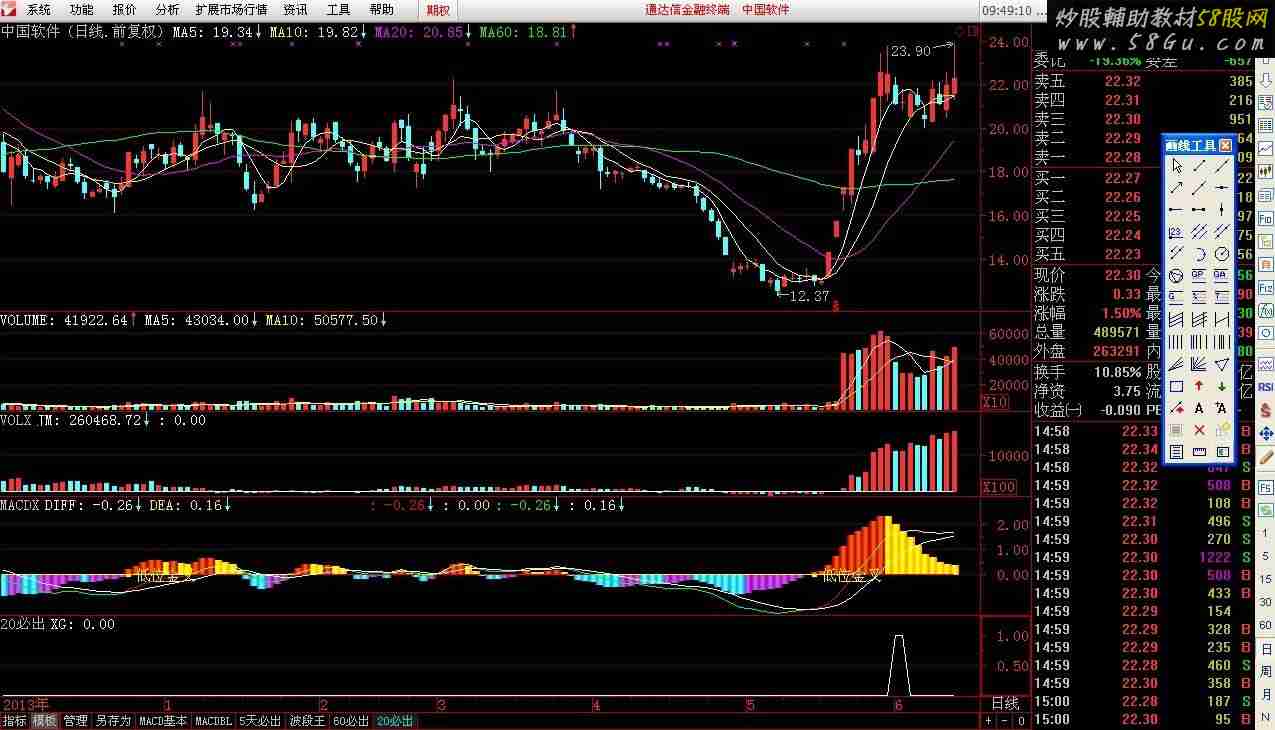
Task: Close the 画线工具 drawing tools panel
Action: (1225, 145)
